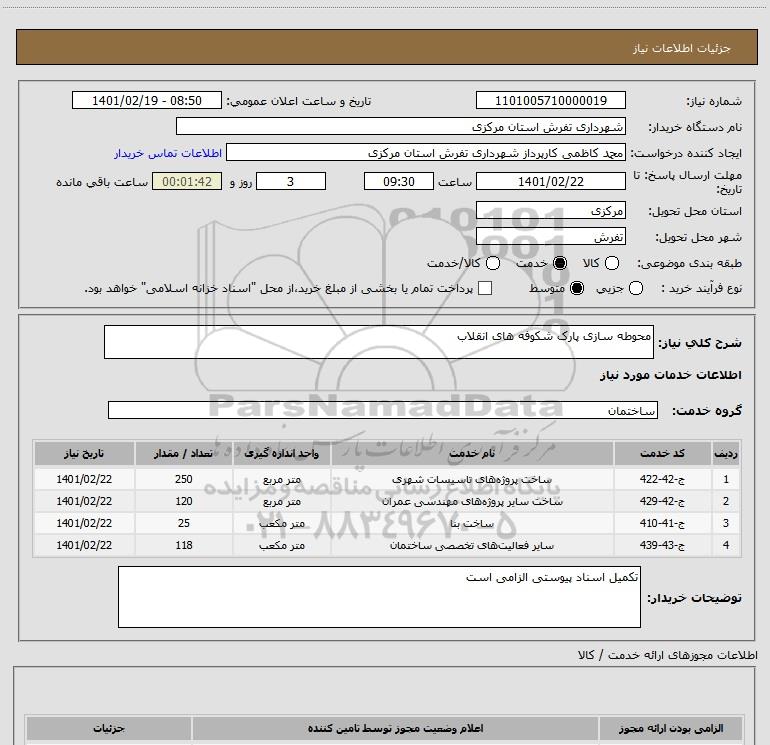
Task: Click quantity cell 25
Action: (184, 524)
